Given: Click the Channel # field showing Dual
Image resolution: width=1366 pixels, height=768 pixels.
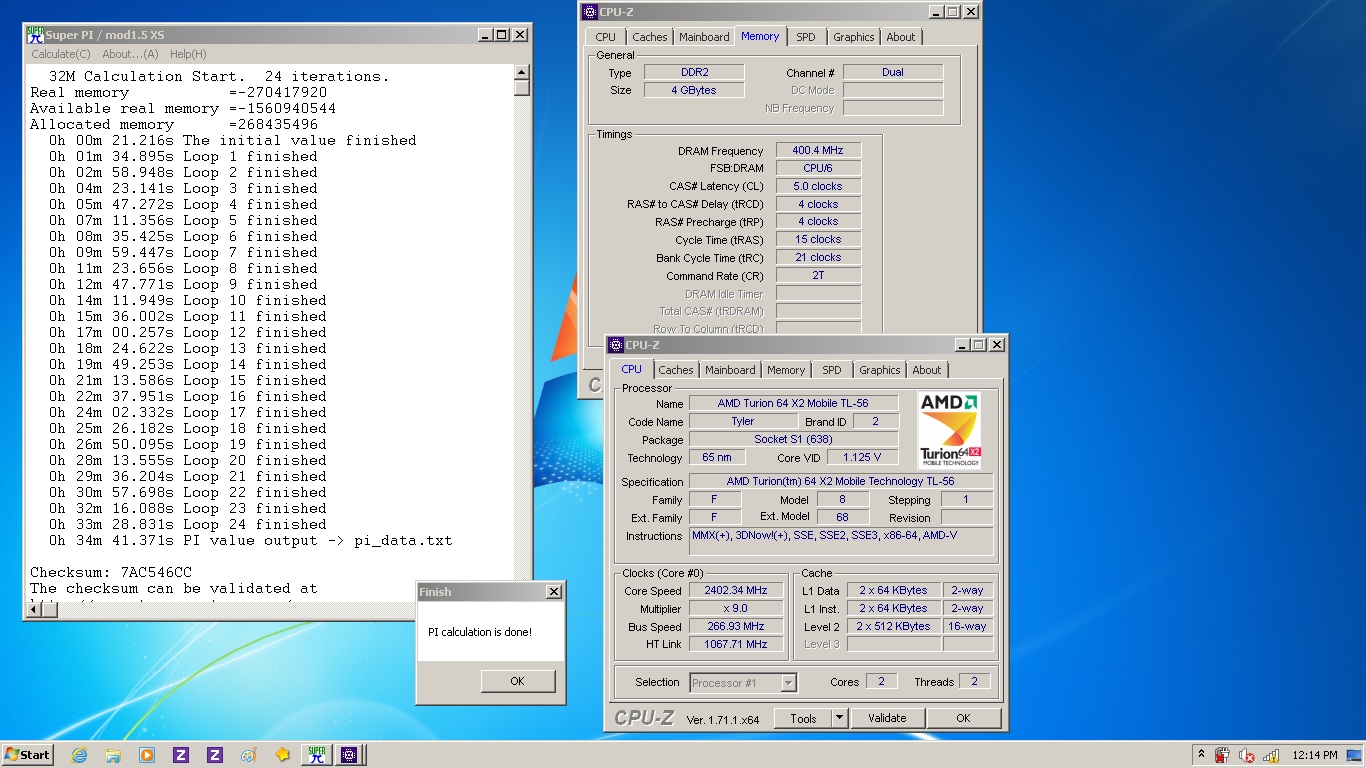Looking at the screenshot, I should [893, 72].
